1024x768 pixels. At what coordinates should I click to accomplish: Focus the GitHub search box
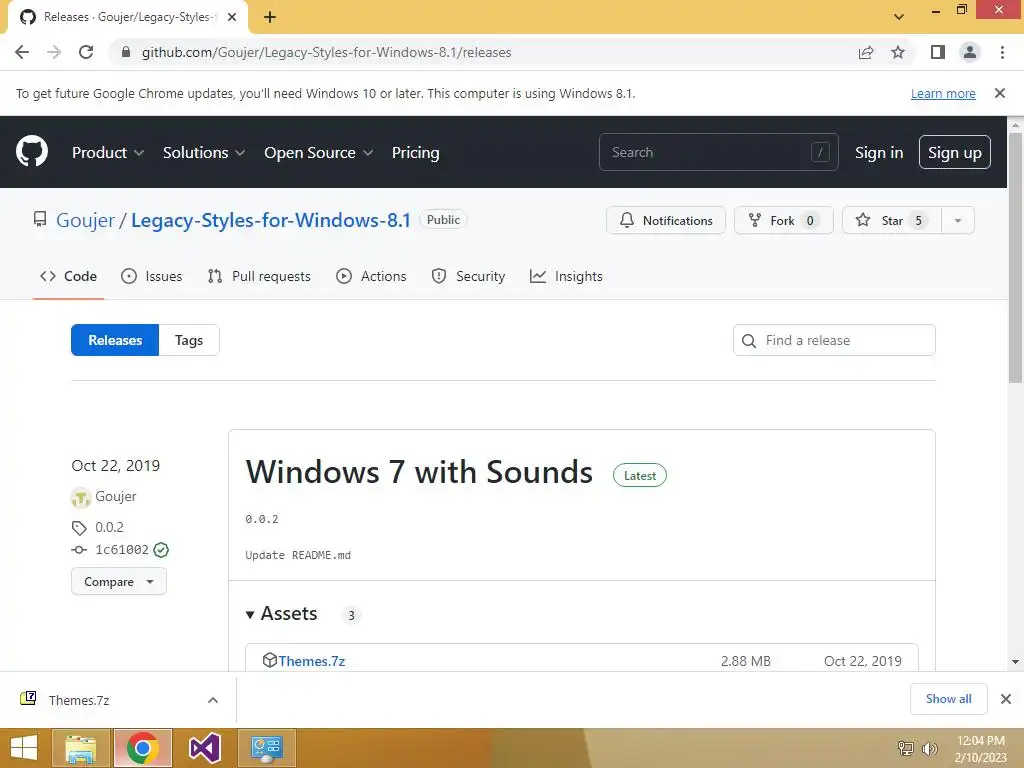point(718,152)
